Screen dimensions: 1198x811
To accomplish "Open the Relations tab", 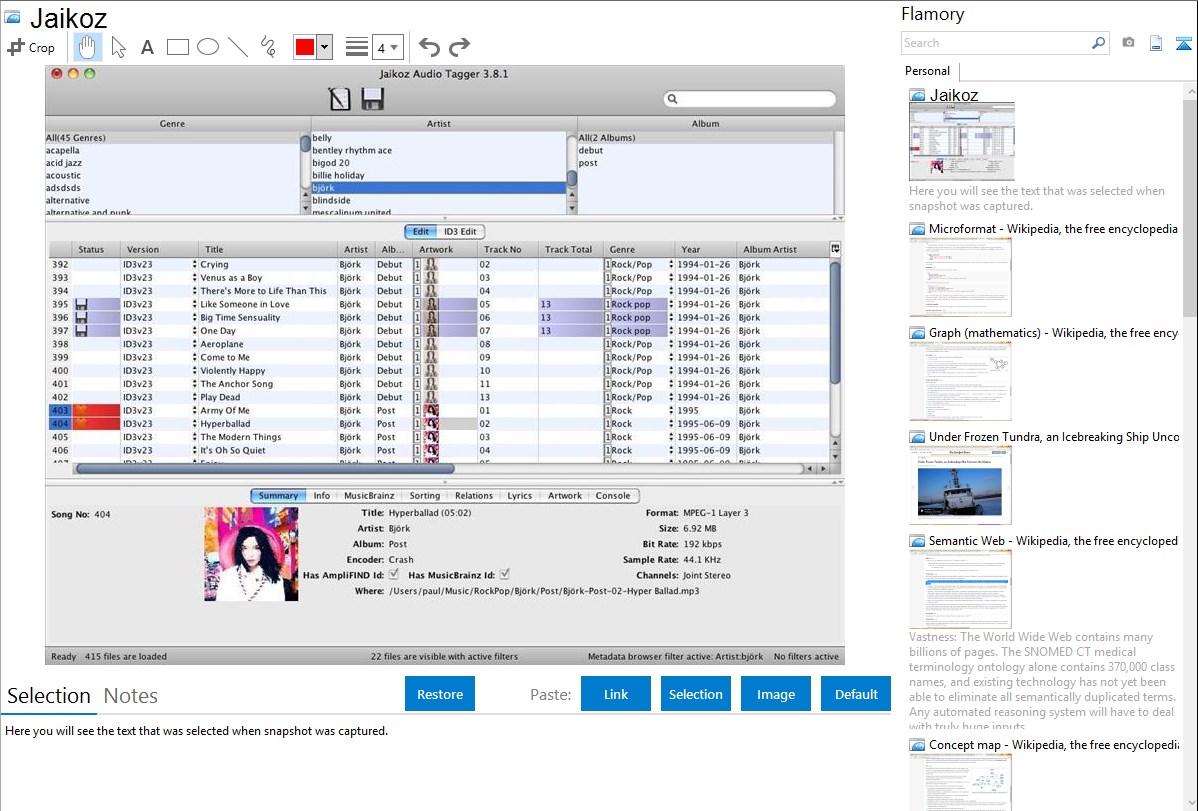I will point(474,495).
